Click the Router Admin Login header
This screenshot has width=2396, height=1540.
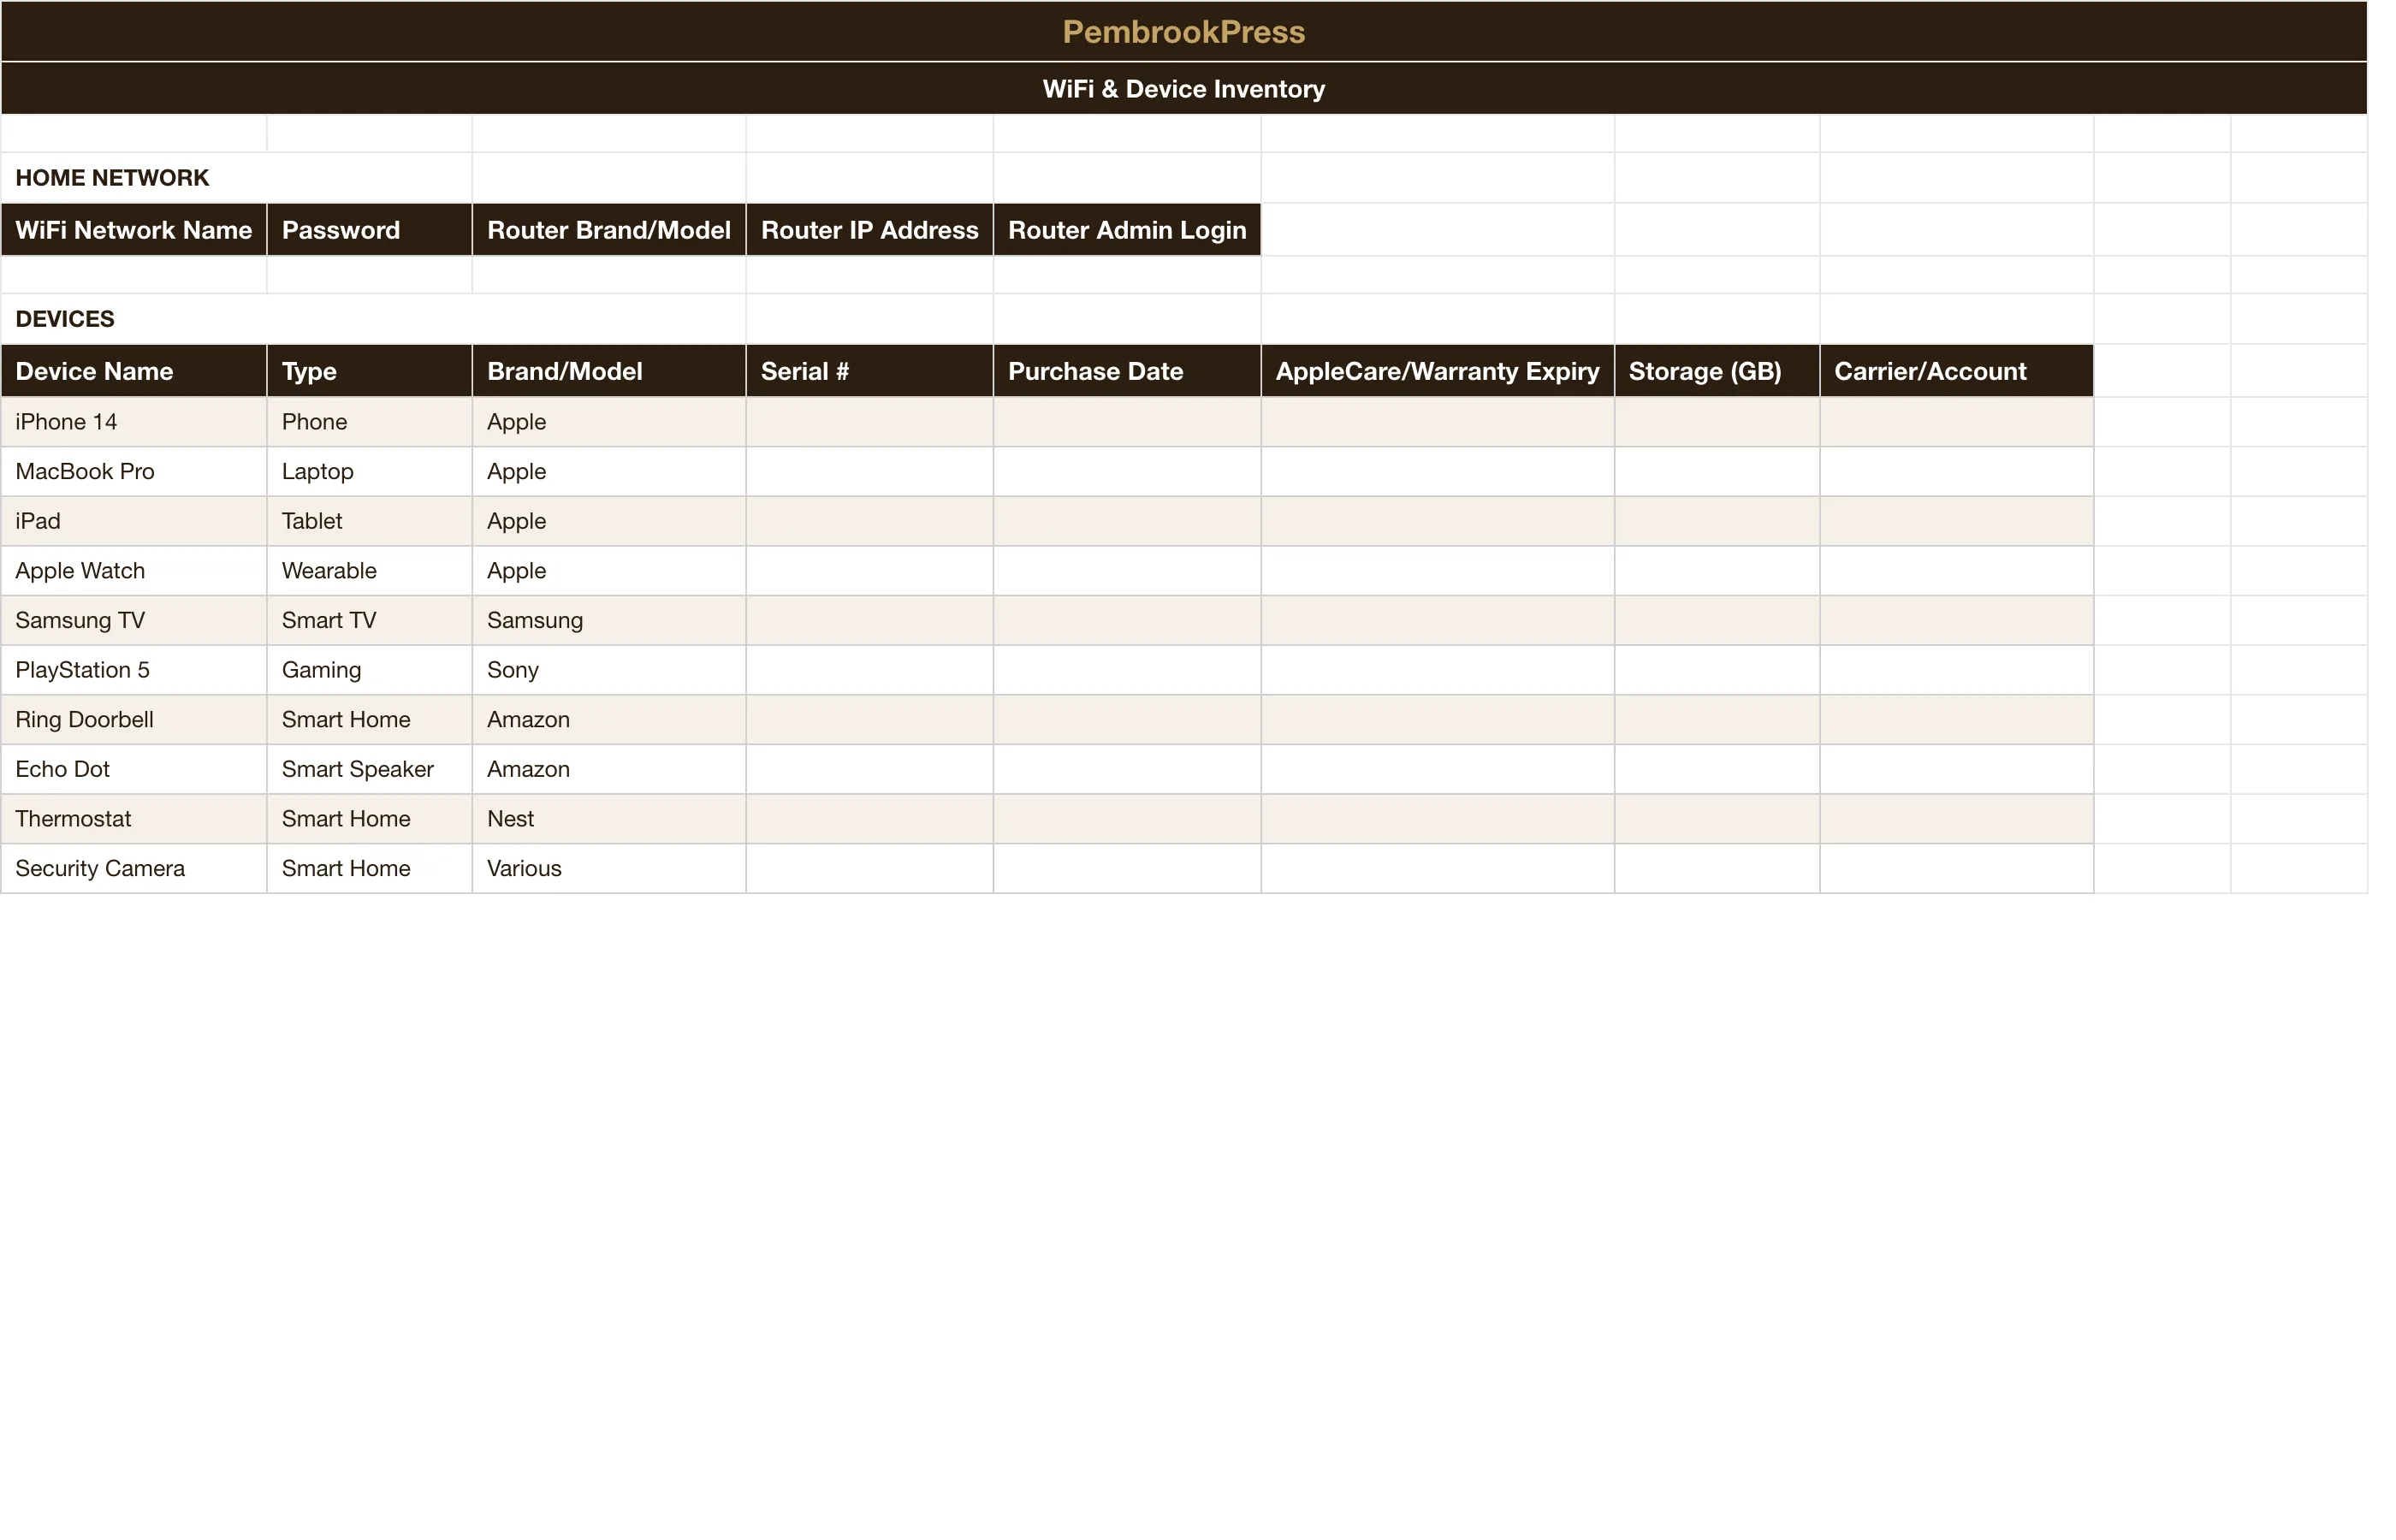1127,230
